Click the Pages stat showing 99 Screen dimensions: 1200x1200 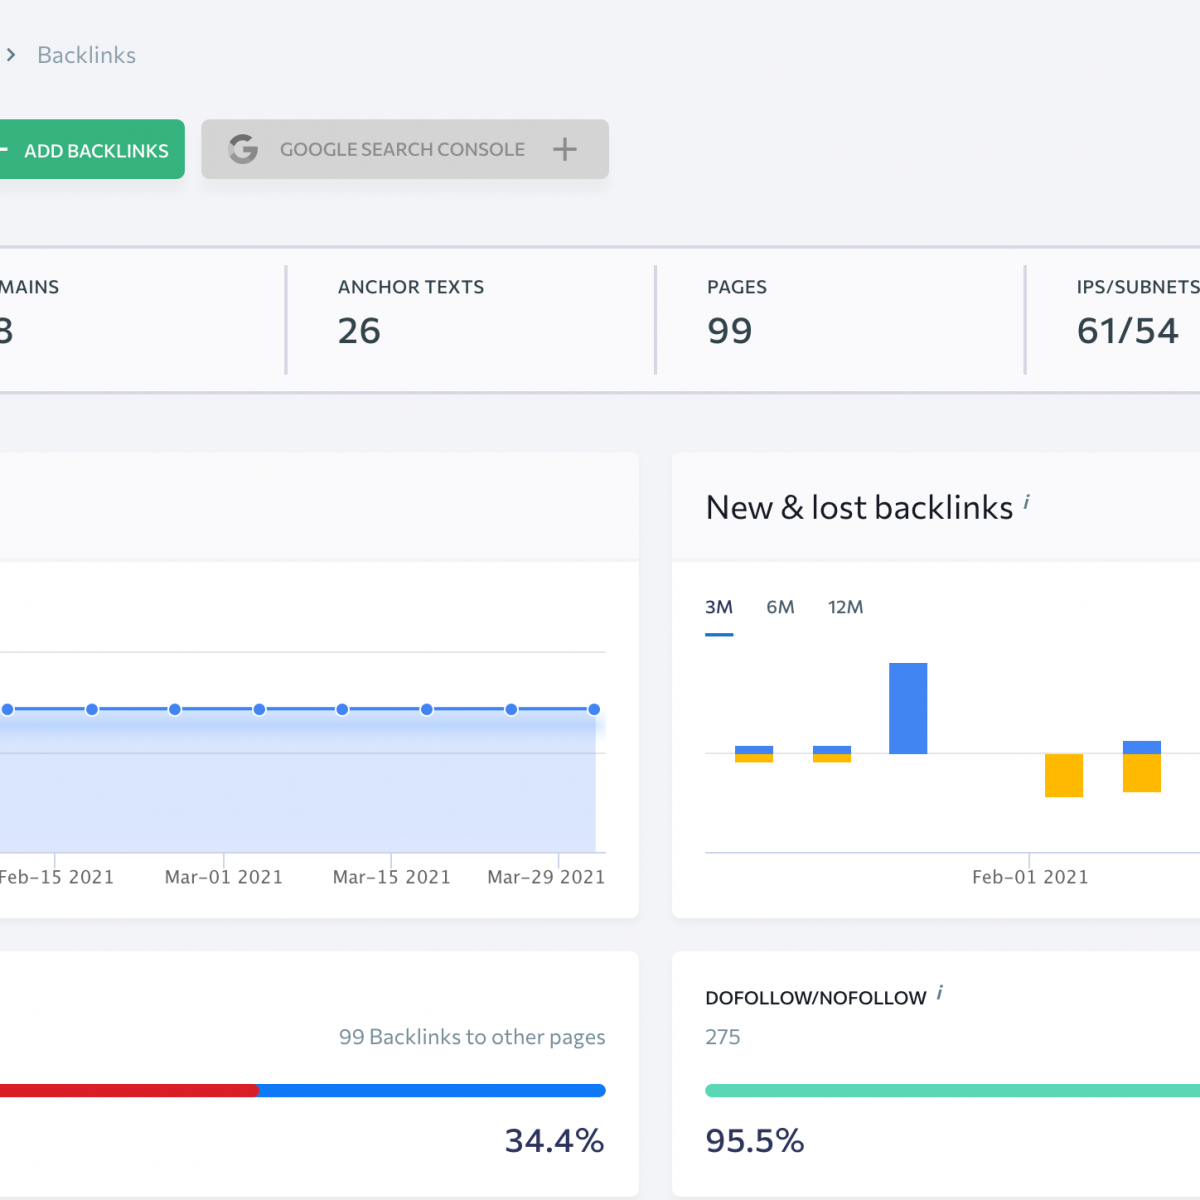[729, 331]
